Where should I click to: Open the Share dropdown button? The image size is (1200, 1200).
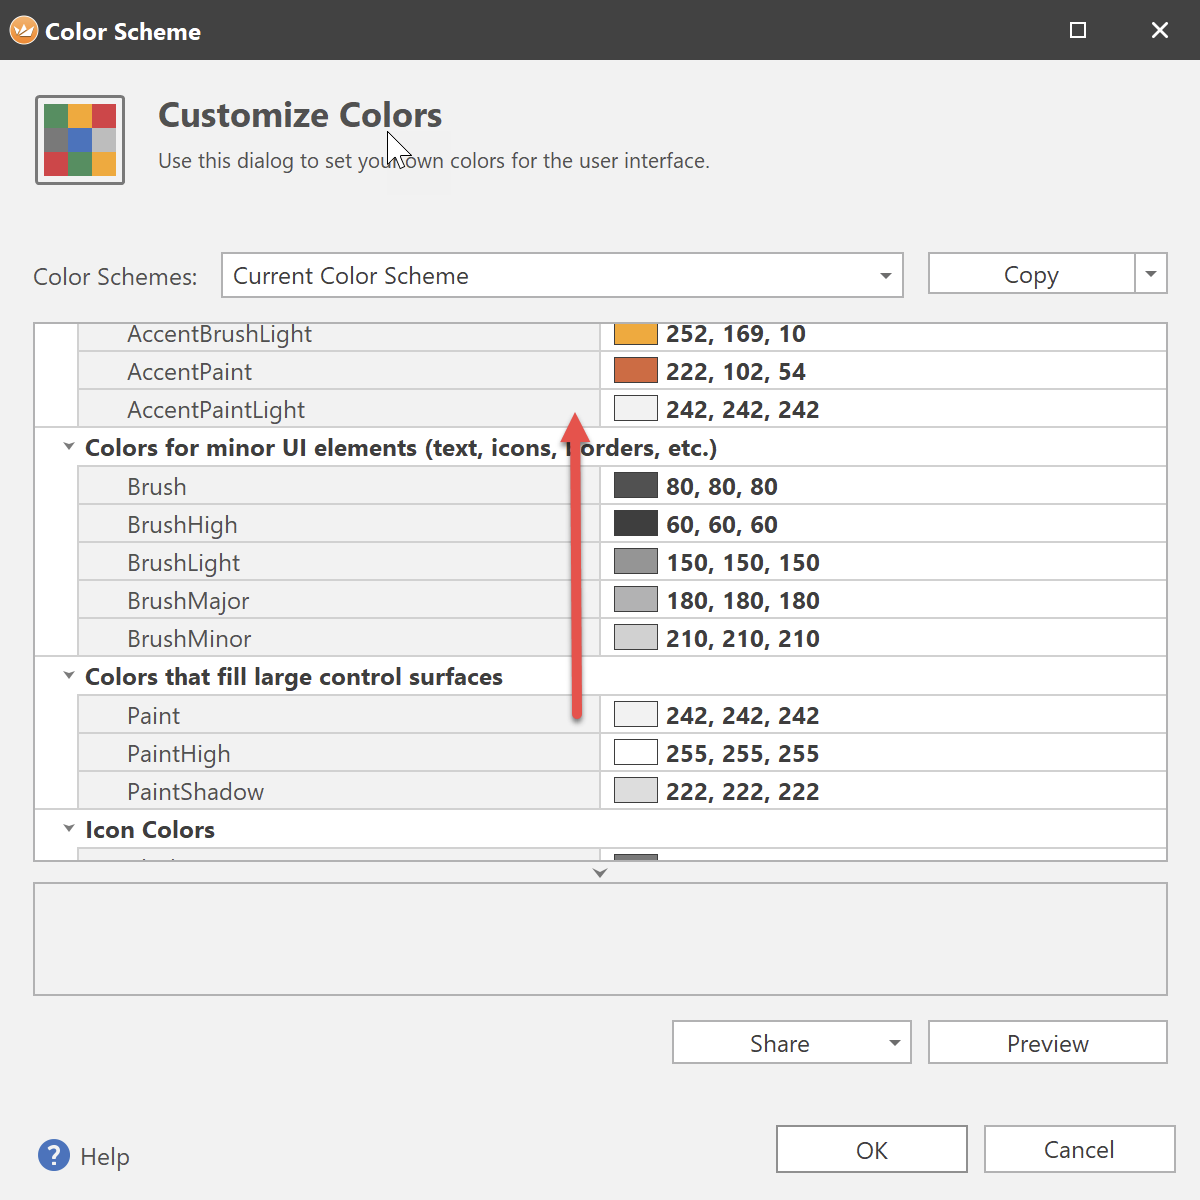pyautogui.click(x=894, y=1043)
